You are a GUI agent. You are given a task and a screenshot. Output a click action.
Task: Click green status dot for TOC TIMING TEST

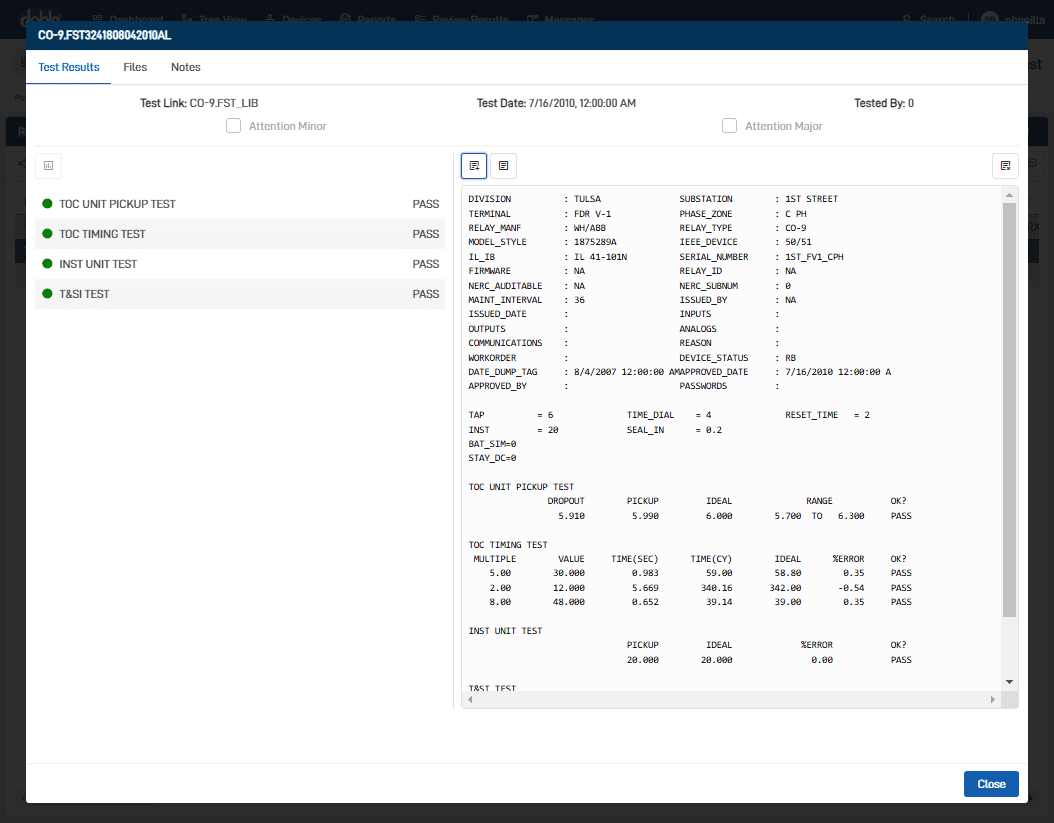pyautogui.click(x=47, y=234)
